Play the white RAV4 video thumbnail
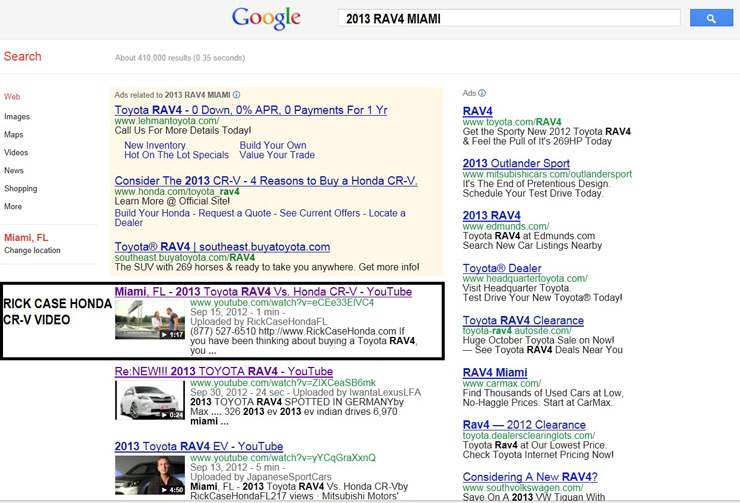 point(150,400)
